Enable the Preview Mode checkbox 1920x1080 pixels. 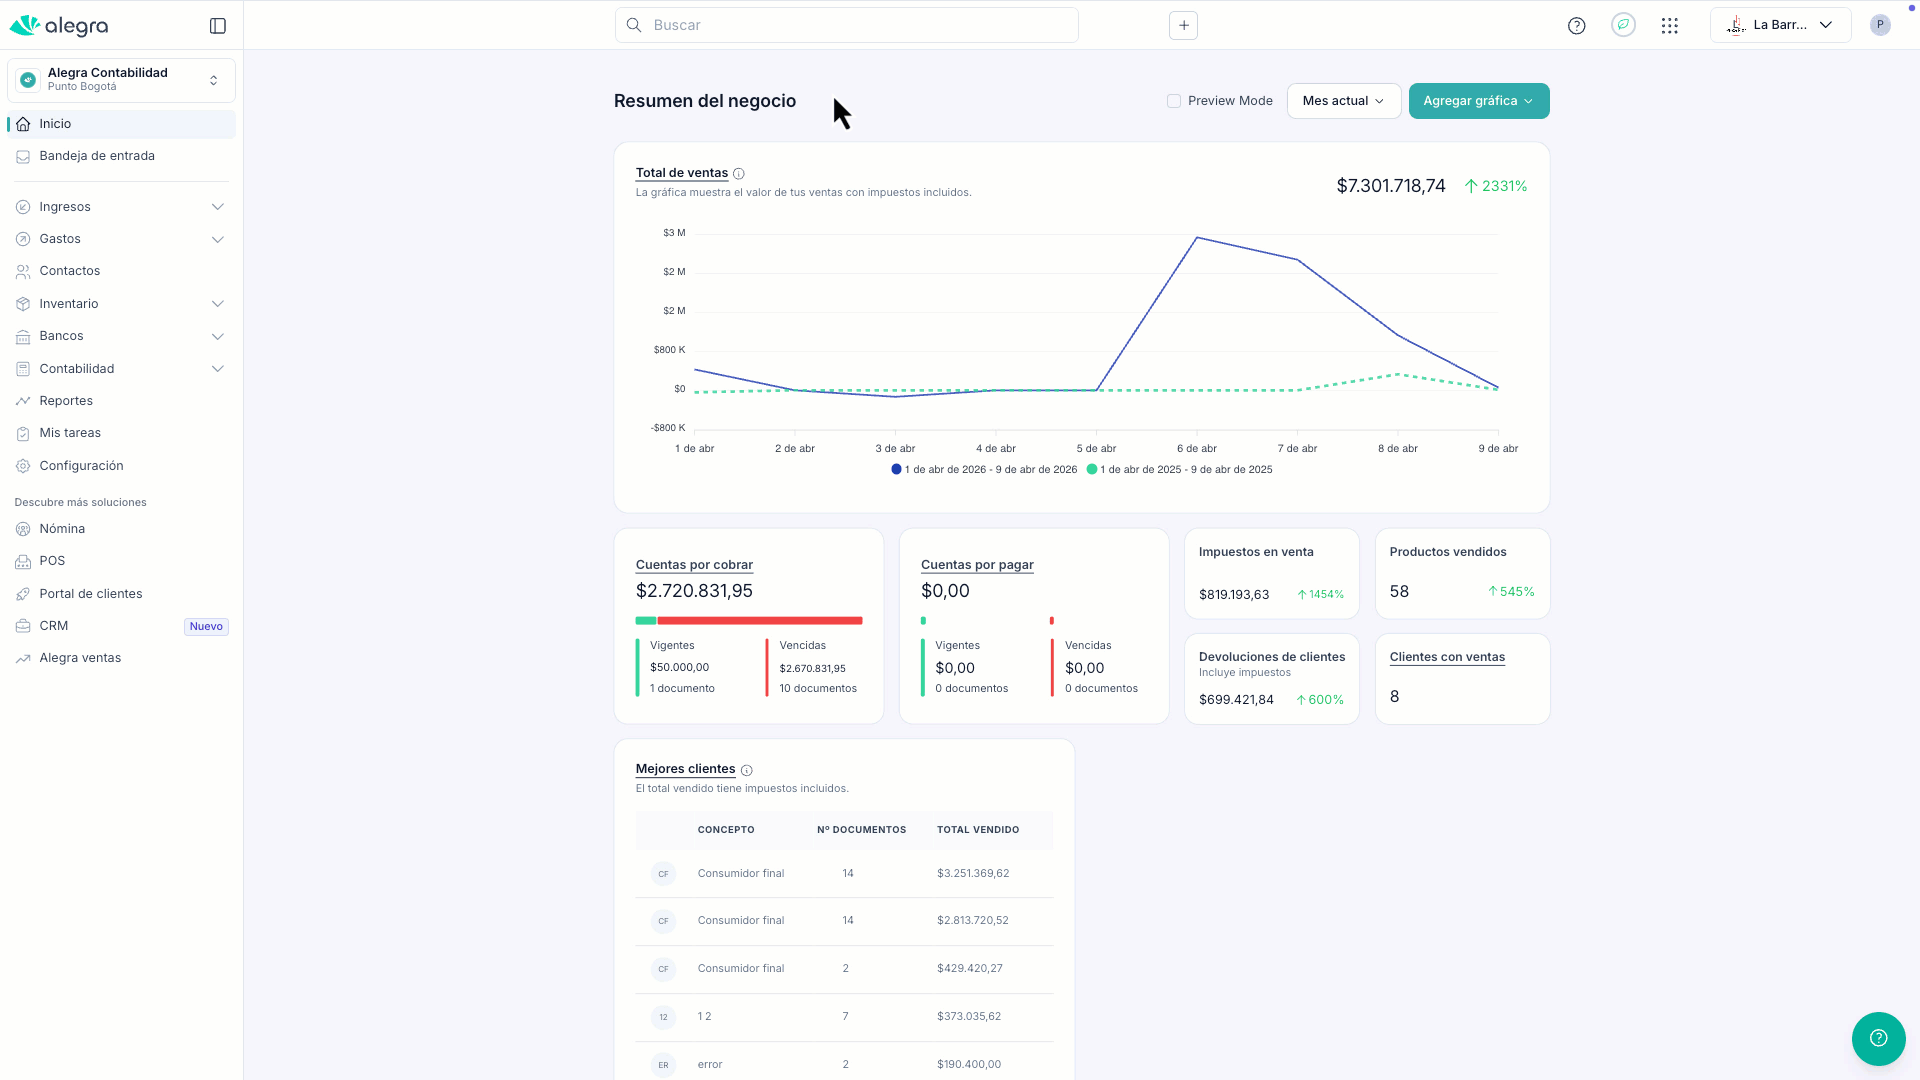tap(1174, 101)
